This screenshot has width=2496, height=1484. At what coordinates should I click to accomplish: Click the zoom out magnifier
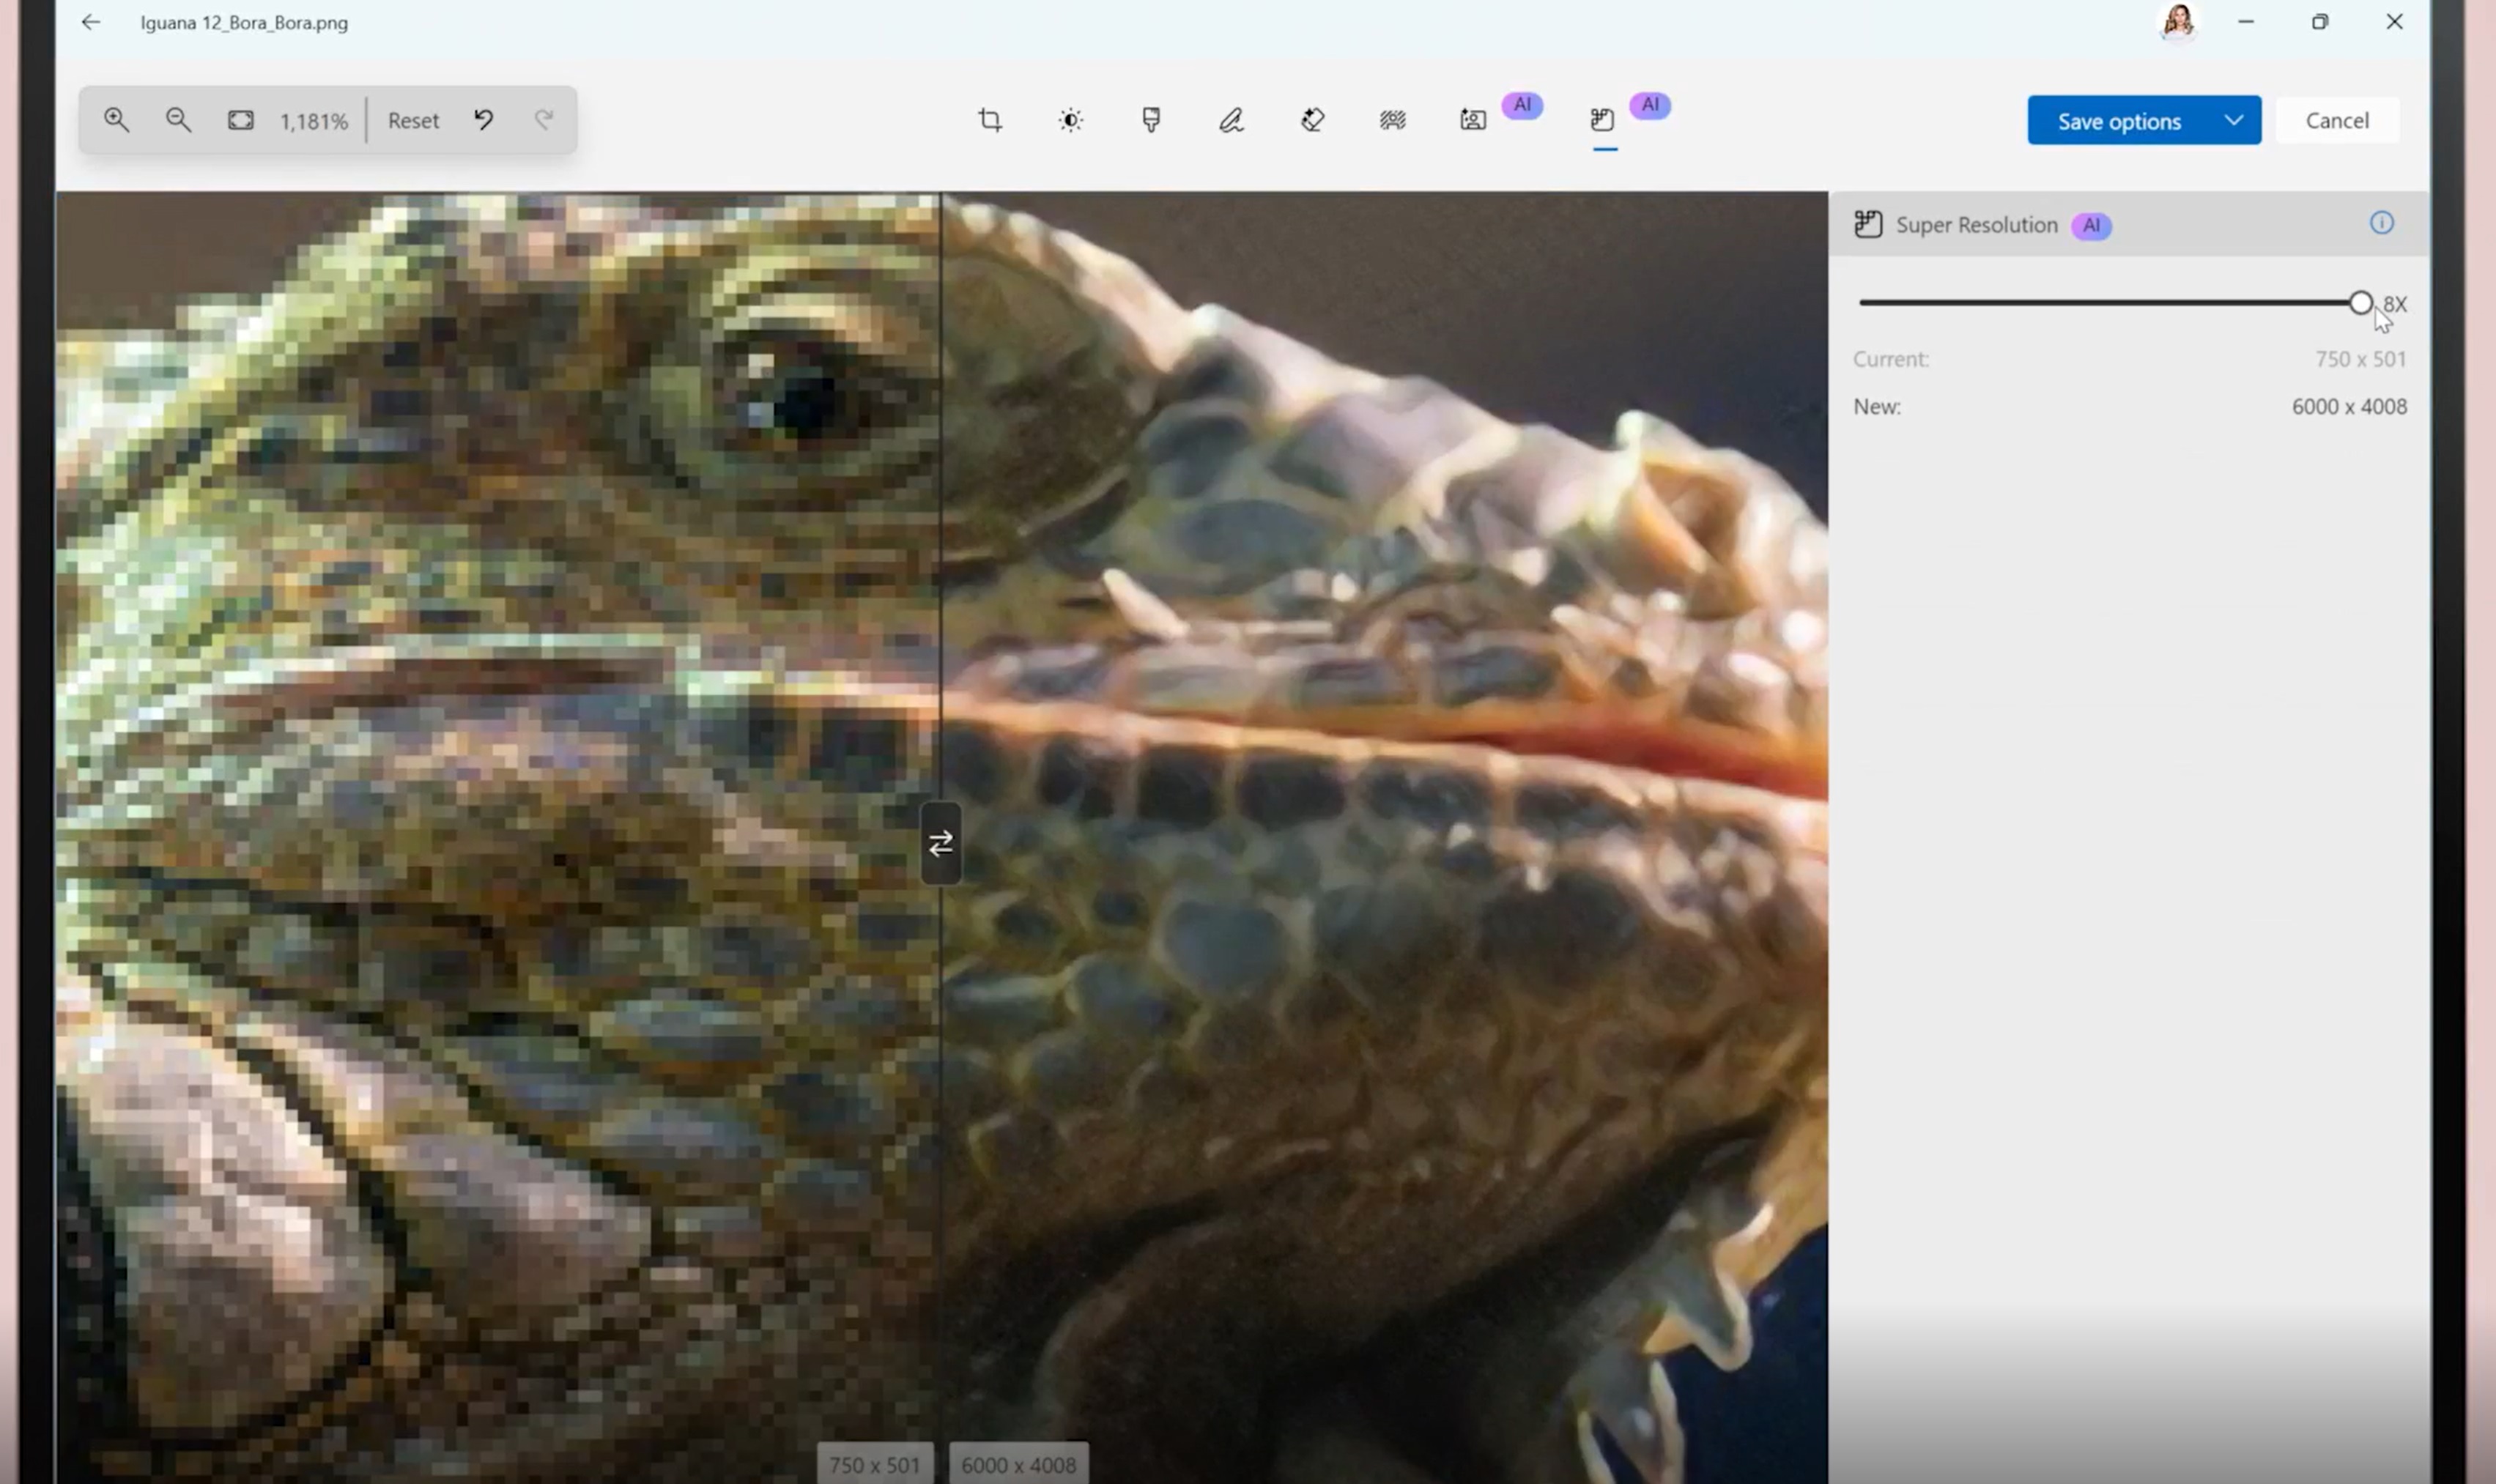coord(178,120)
